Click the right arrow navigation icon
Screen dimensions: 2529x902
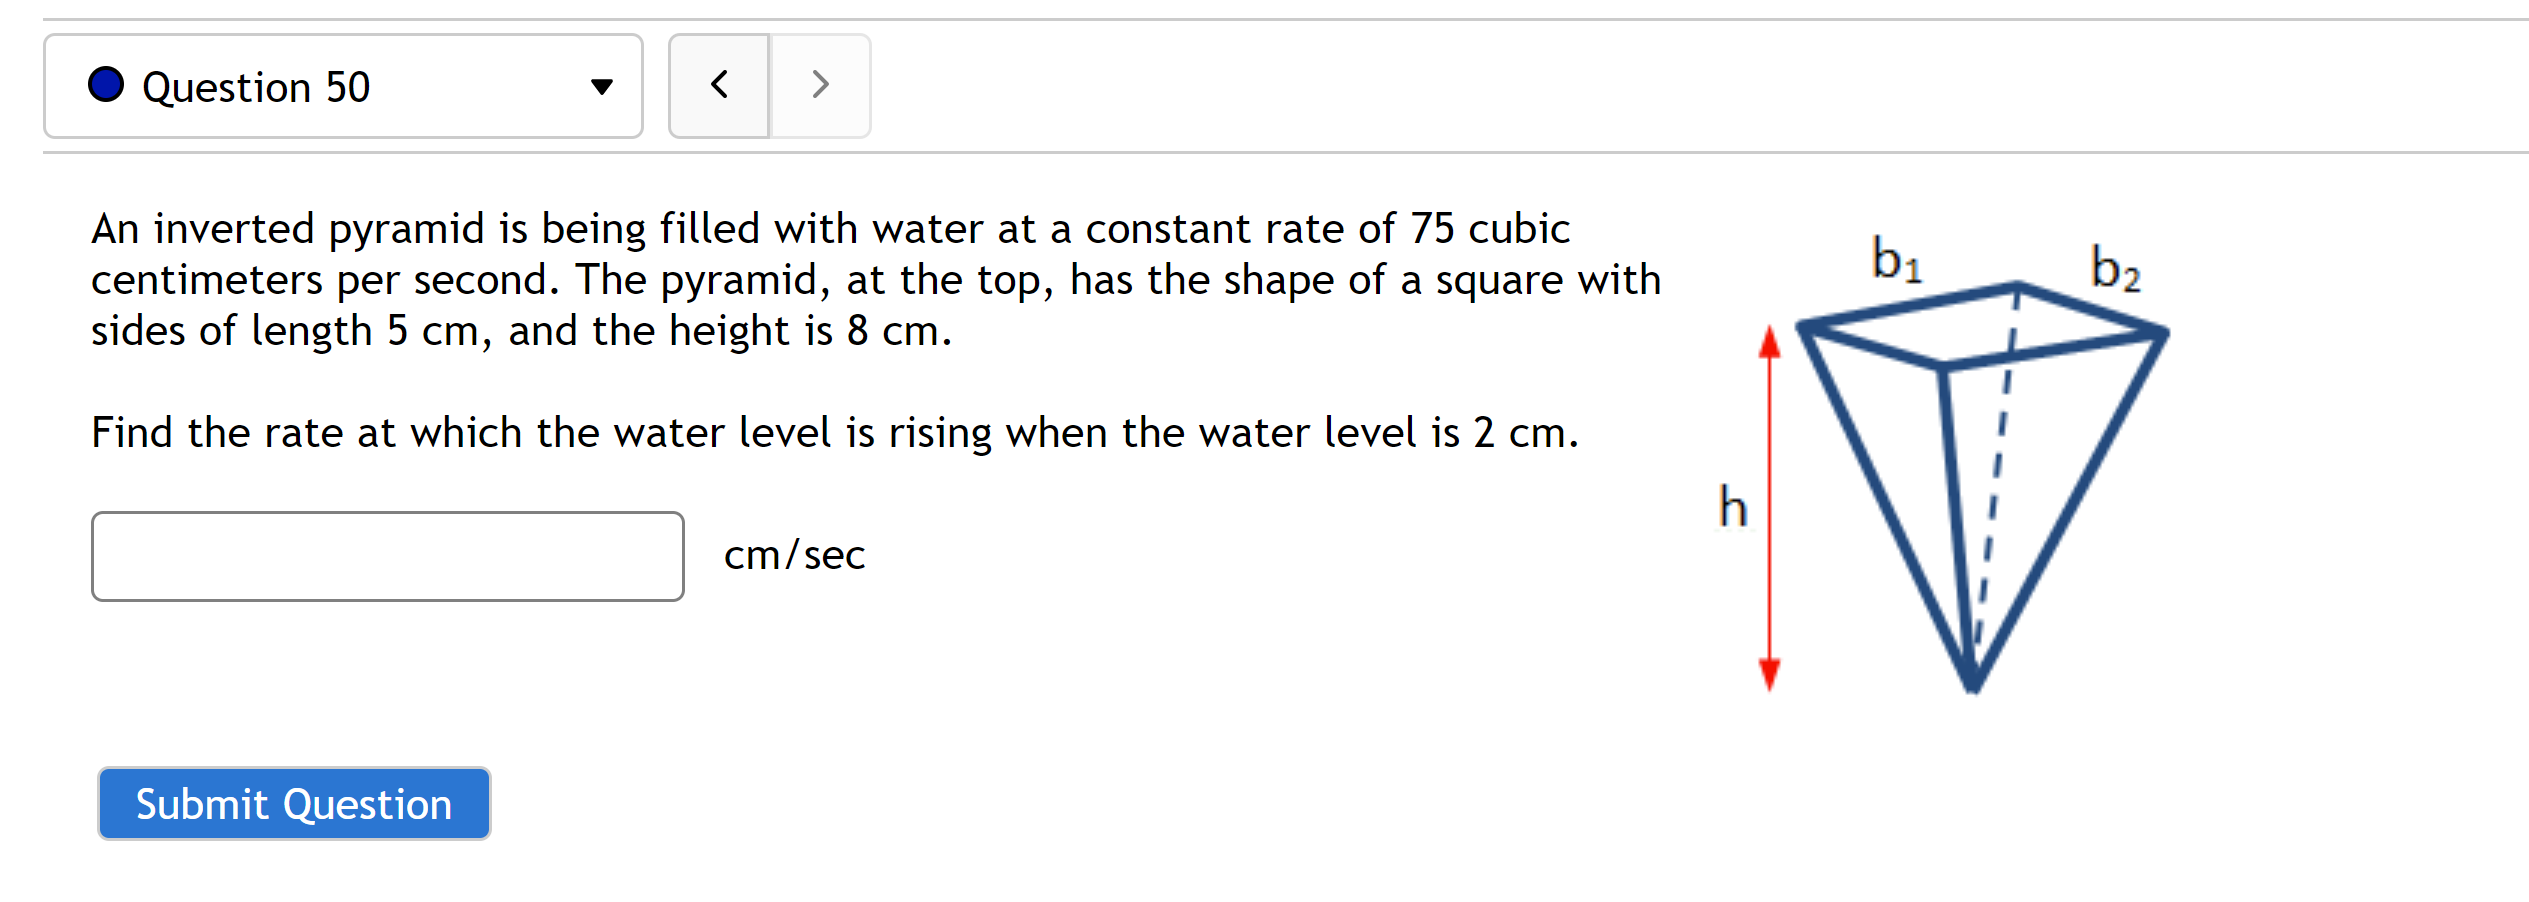pyautogui.click(x=820, y=86)
